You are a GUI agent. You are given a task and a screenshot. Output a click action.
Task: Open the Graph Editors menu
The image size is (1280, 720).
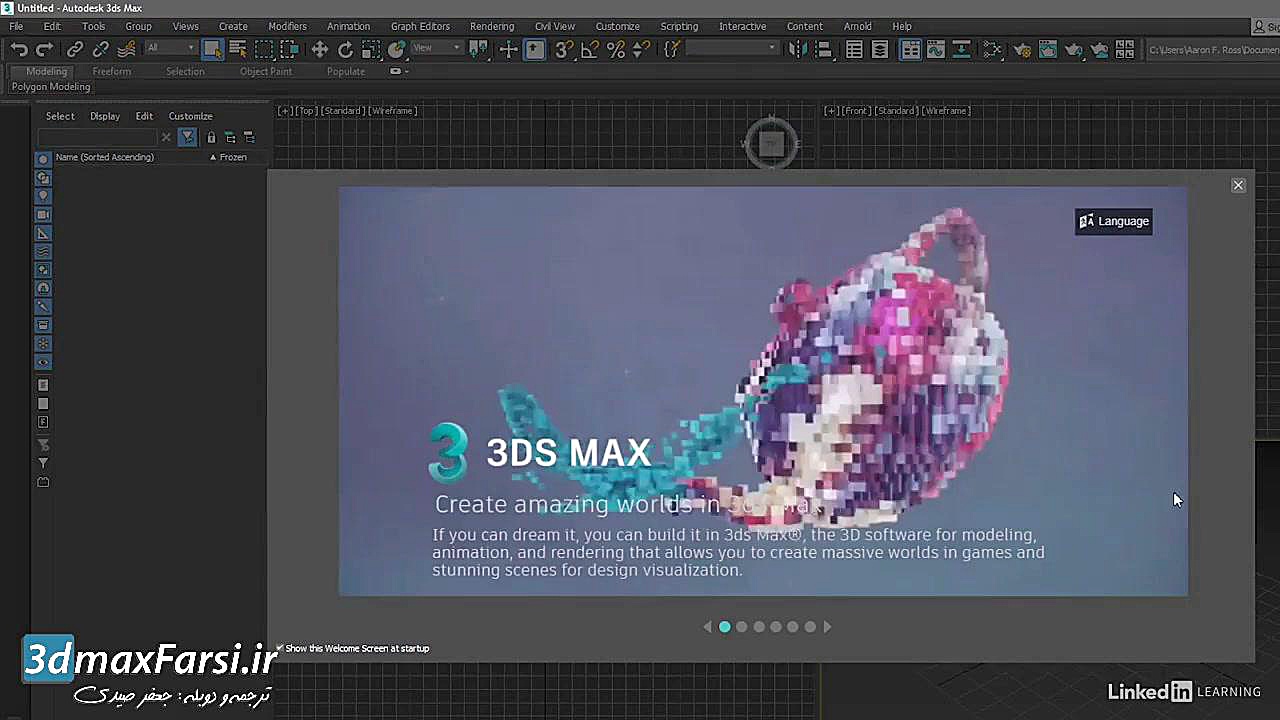click(420, 26)
